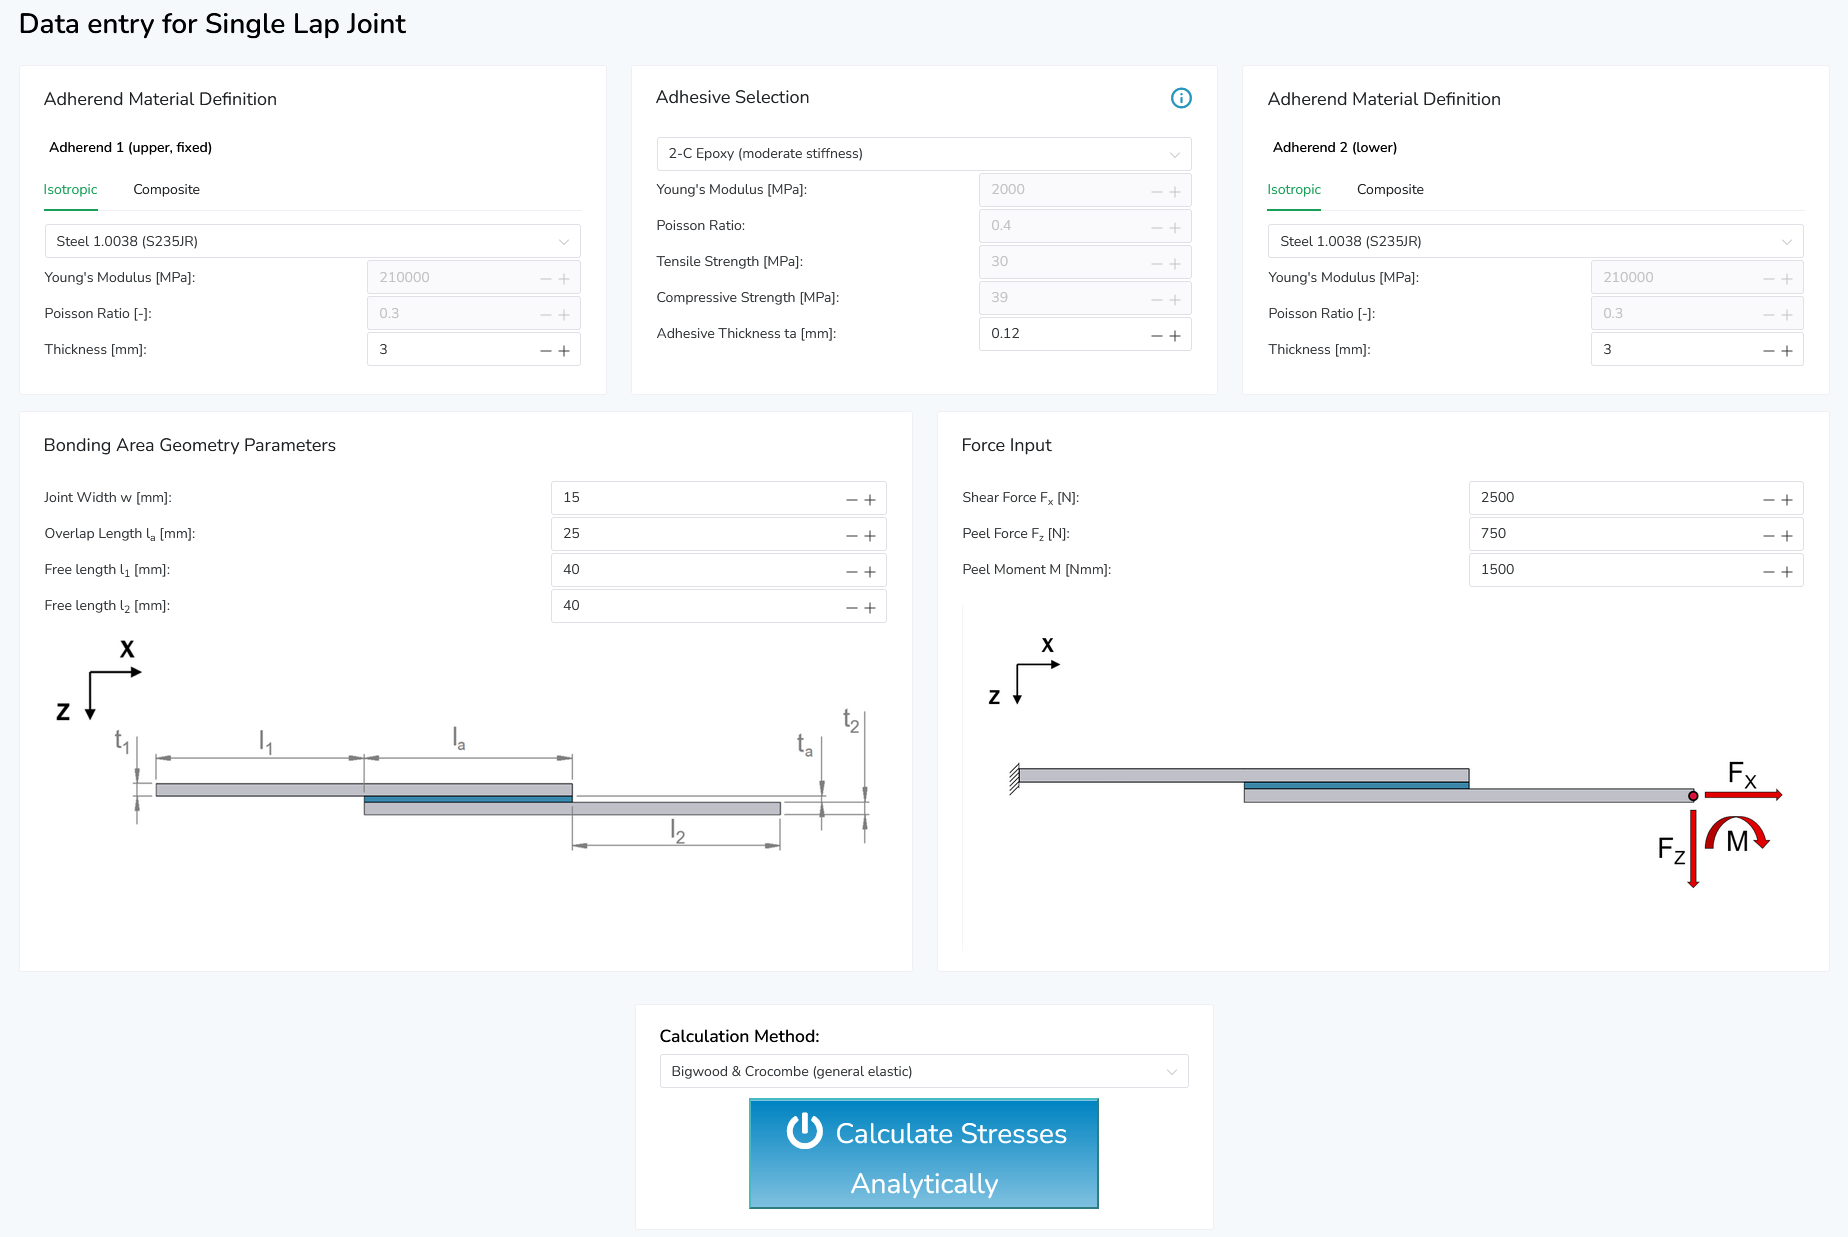The image size is (1848, 1237).
Task: Increase Free length l1 with plus
Action: 870,572
